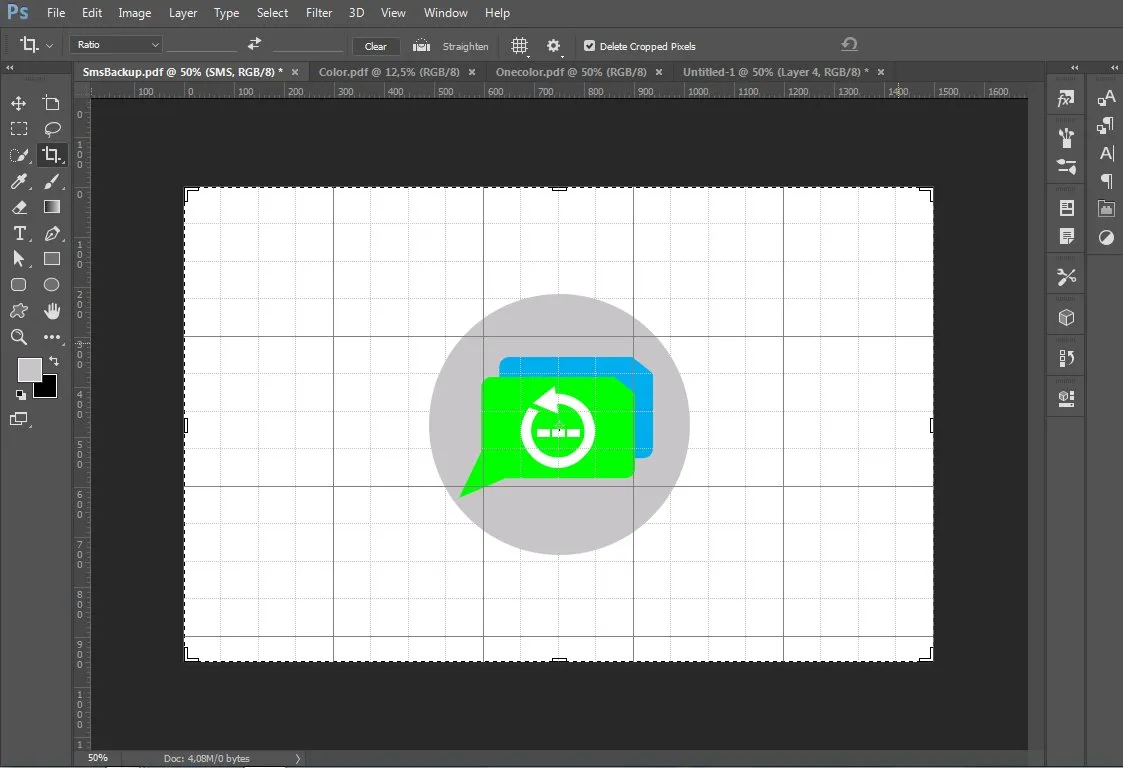The height and width of the screenshot is (768, 1123).
Task: Select the Brush tool
Action: point(52,181)
